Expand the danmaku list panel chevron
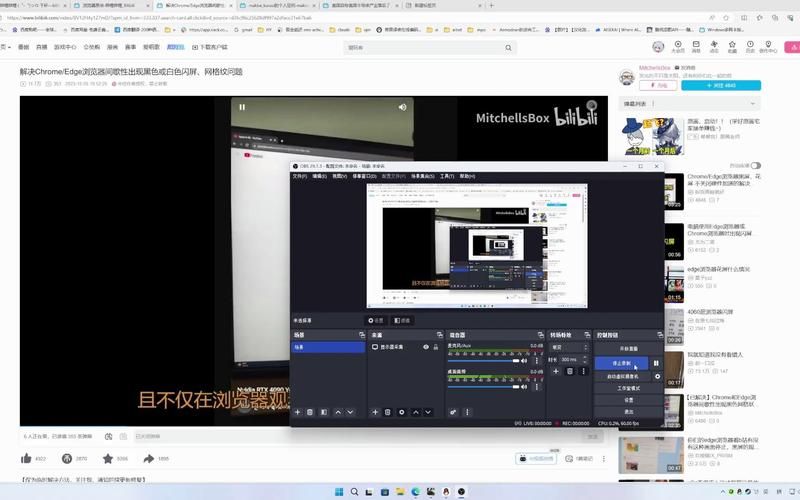This screenshot has height=500, width=800. 753,104
